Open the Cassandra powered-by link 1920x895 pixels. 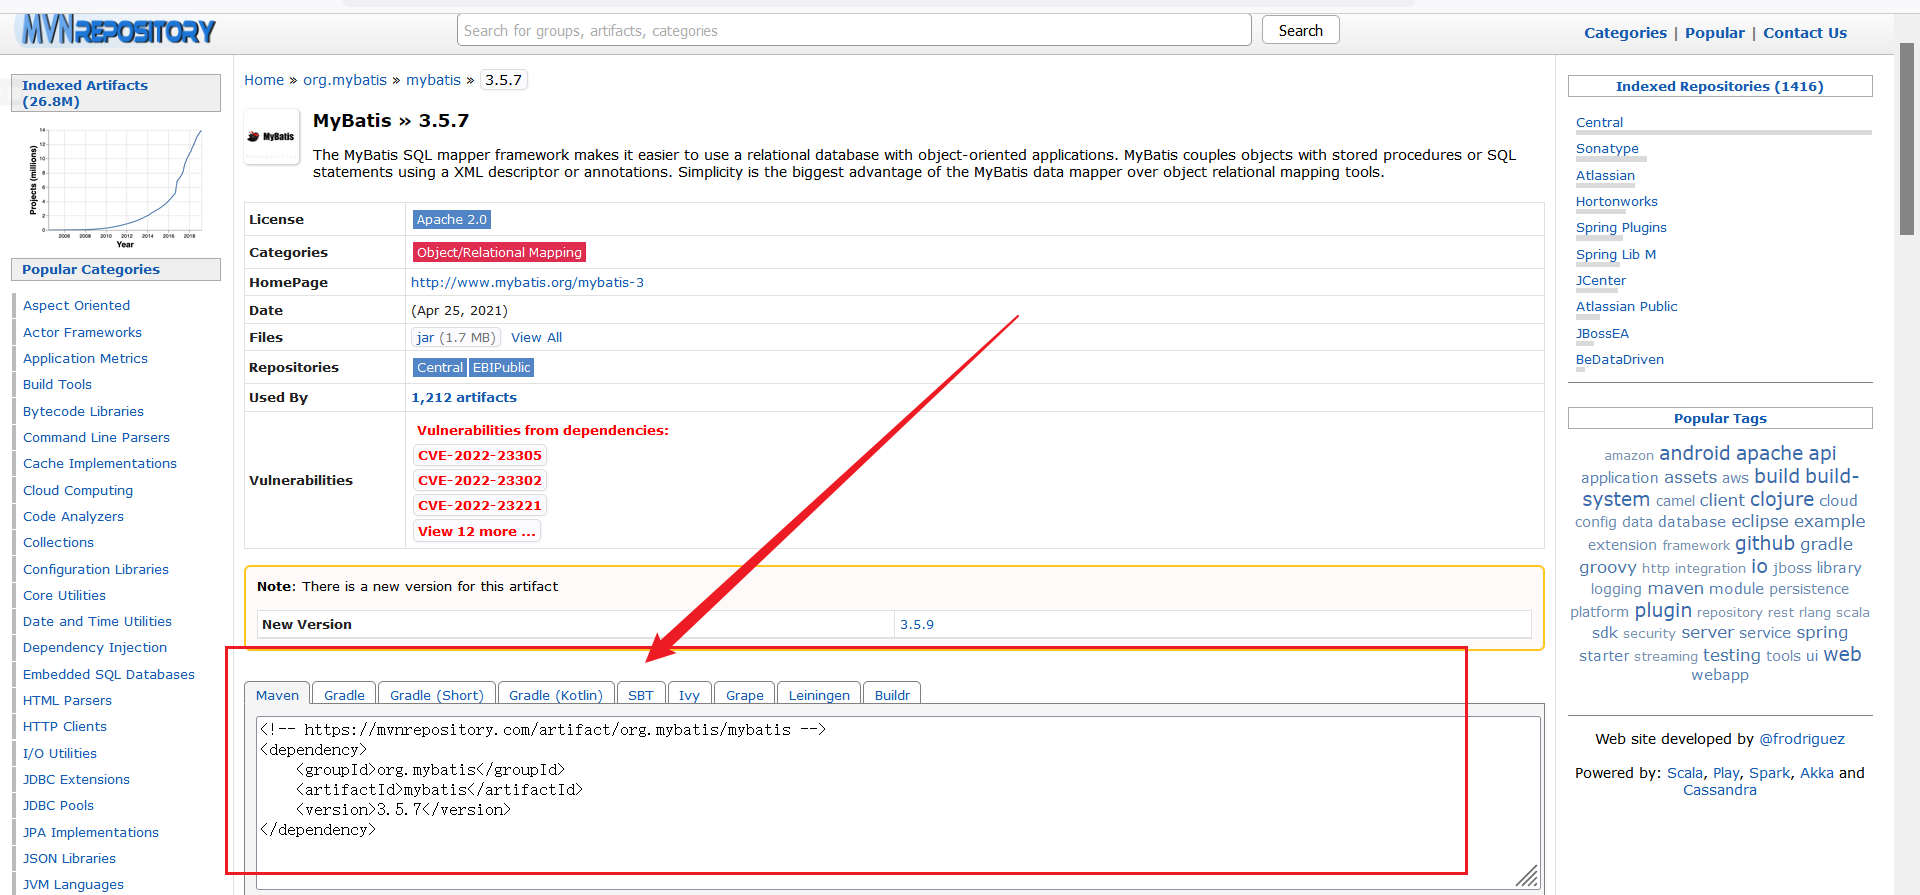point(1719,790)
